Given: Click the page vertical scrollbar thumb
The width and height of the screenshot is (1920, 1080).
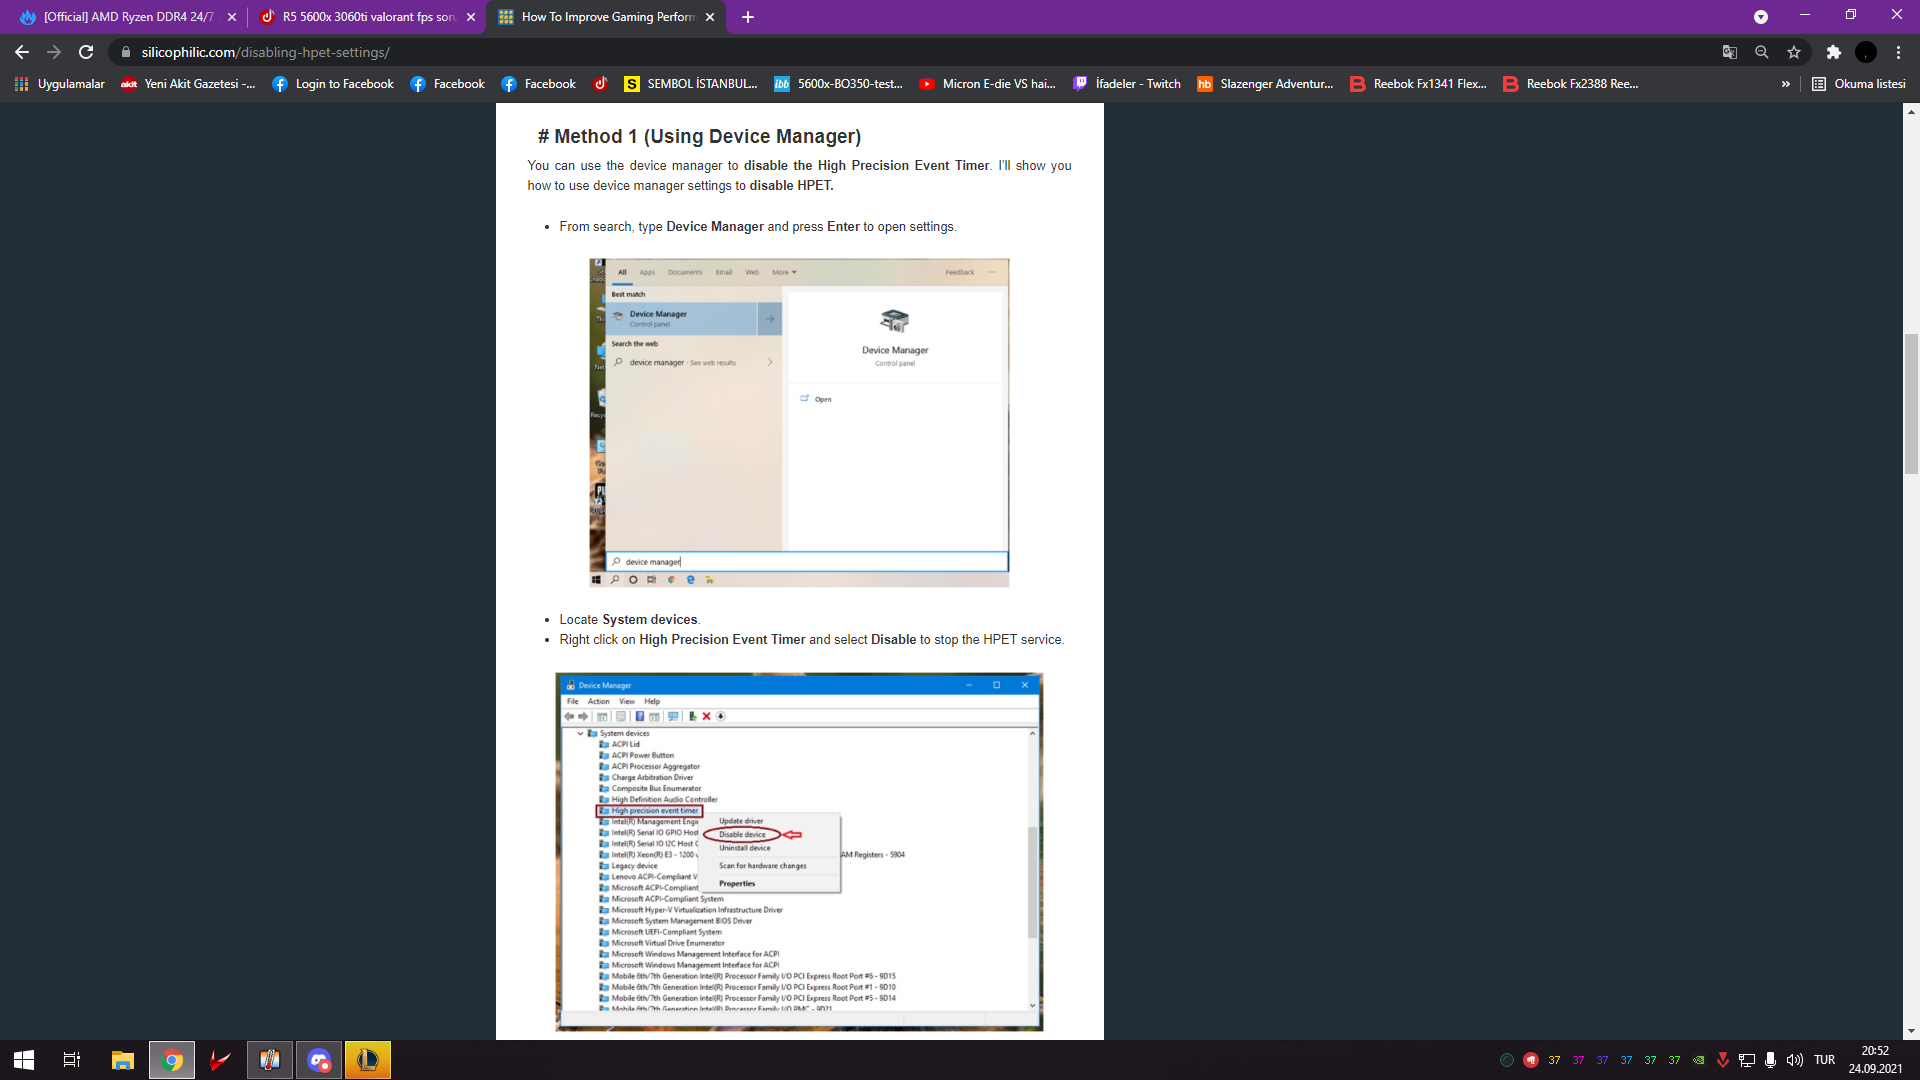Looking at the screenshot, I should pyautogui.click(x=1911, y=404).
